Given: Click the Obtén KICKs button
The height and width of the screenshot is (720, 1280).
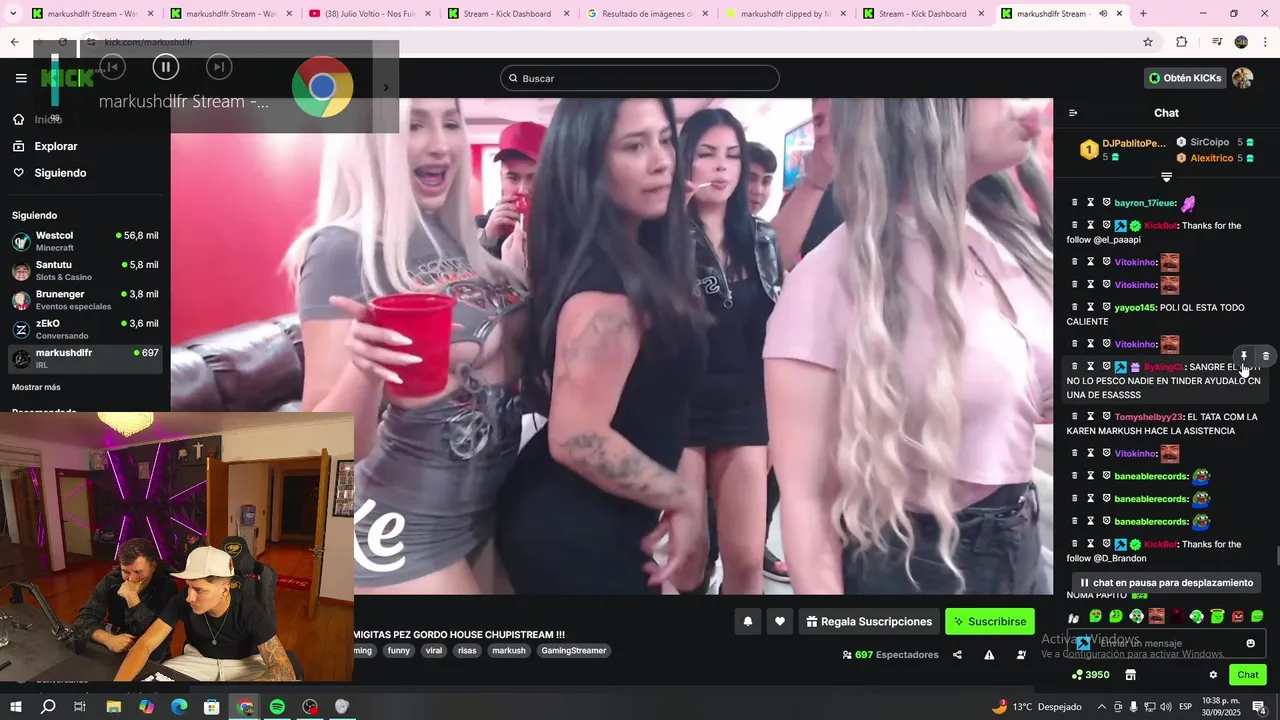Looking at the screenshot, I should pos(1185,78).
